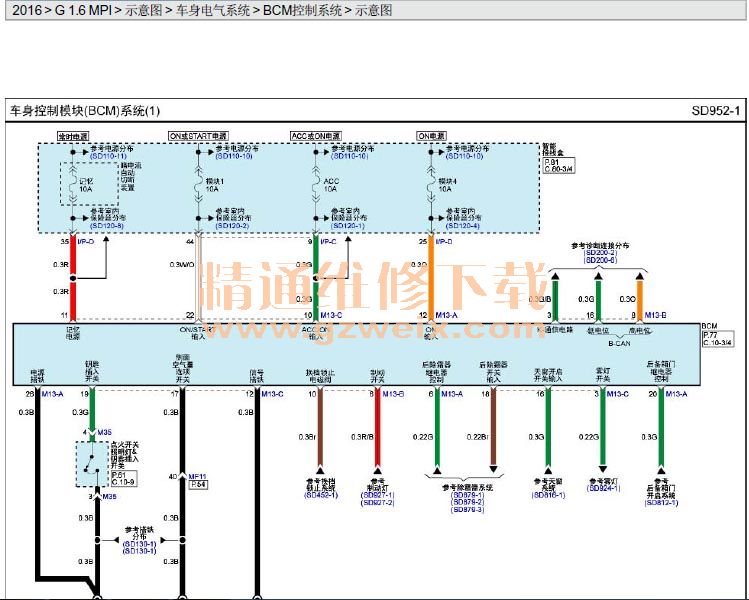Click the 参考诊断连接分布 heading
The image size is (749, 600).
tap(600, 246)
